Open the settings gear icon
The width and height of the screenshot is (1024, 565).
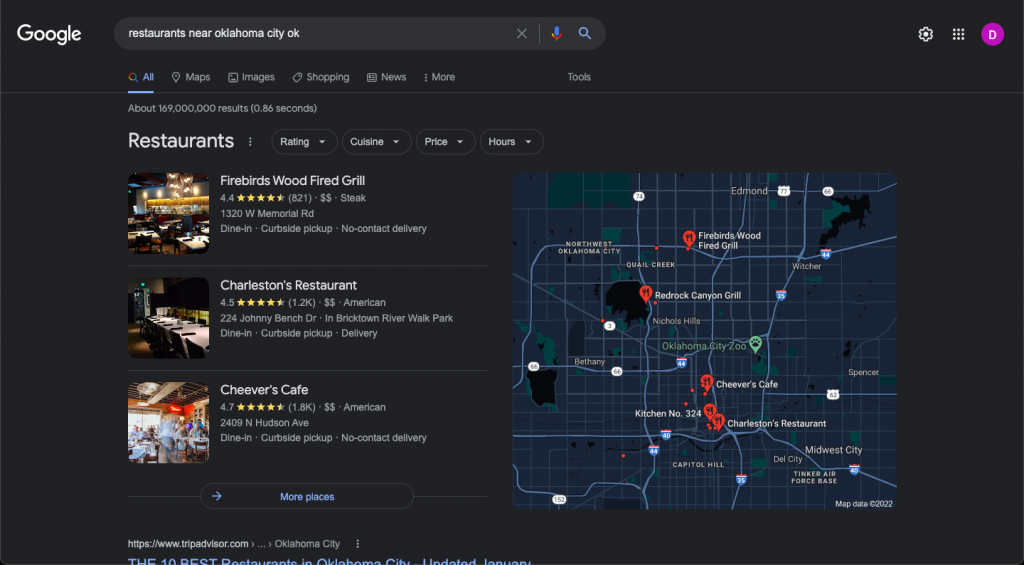tap(926, 34)
